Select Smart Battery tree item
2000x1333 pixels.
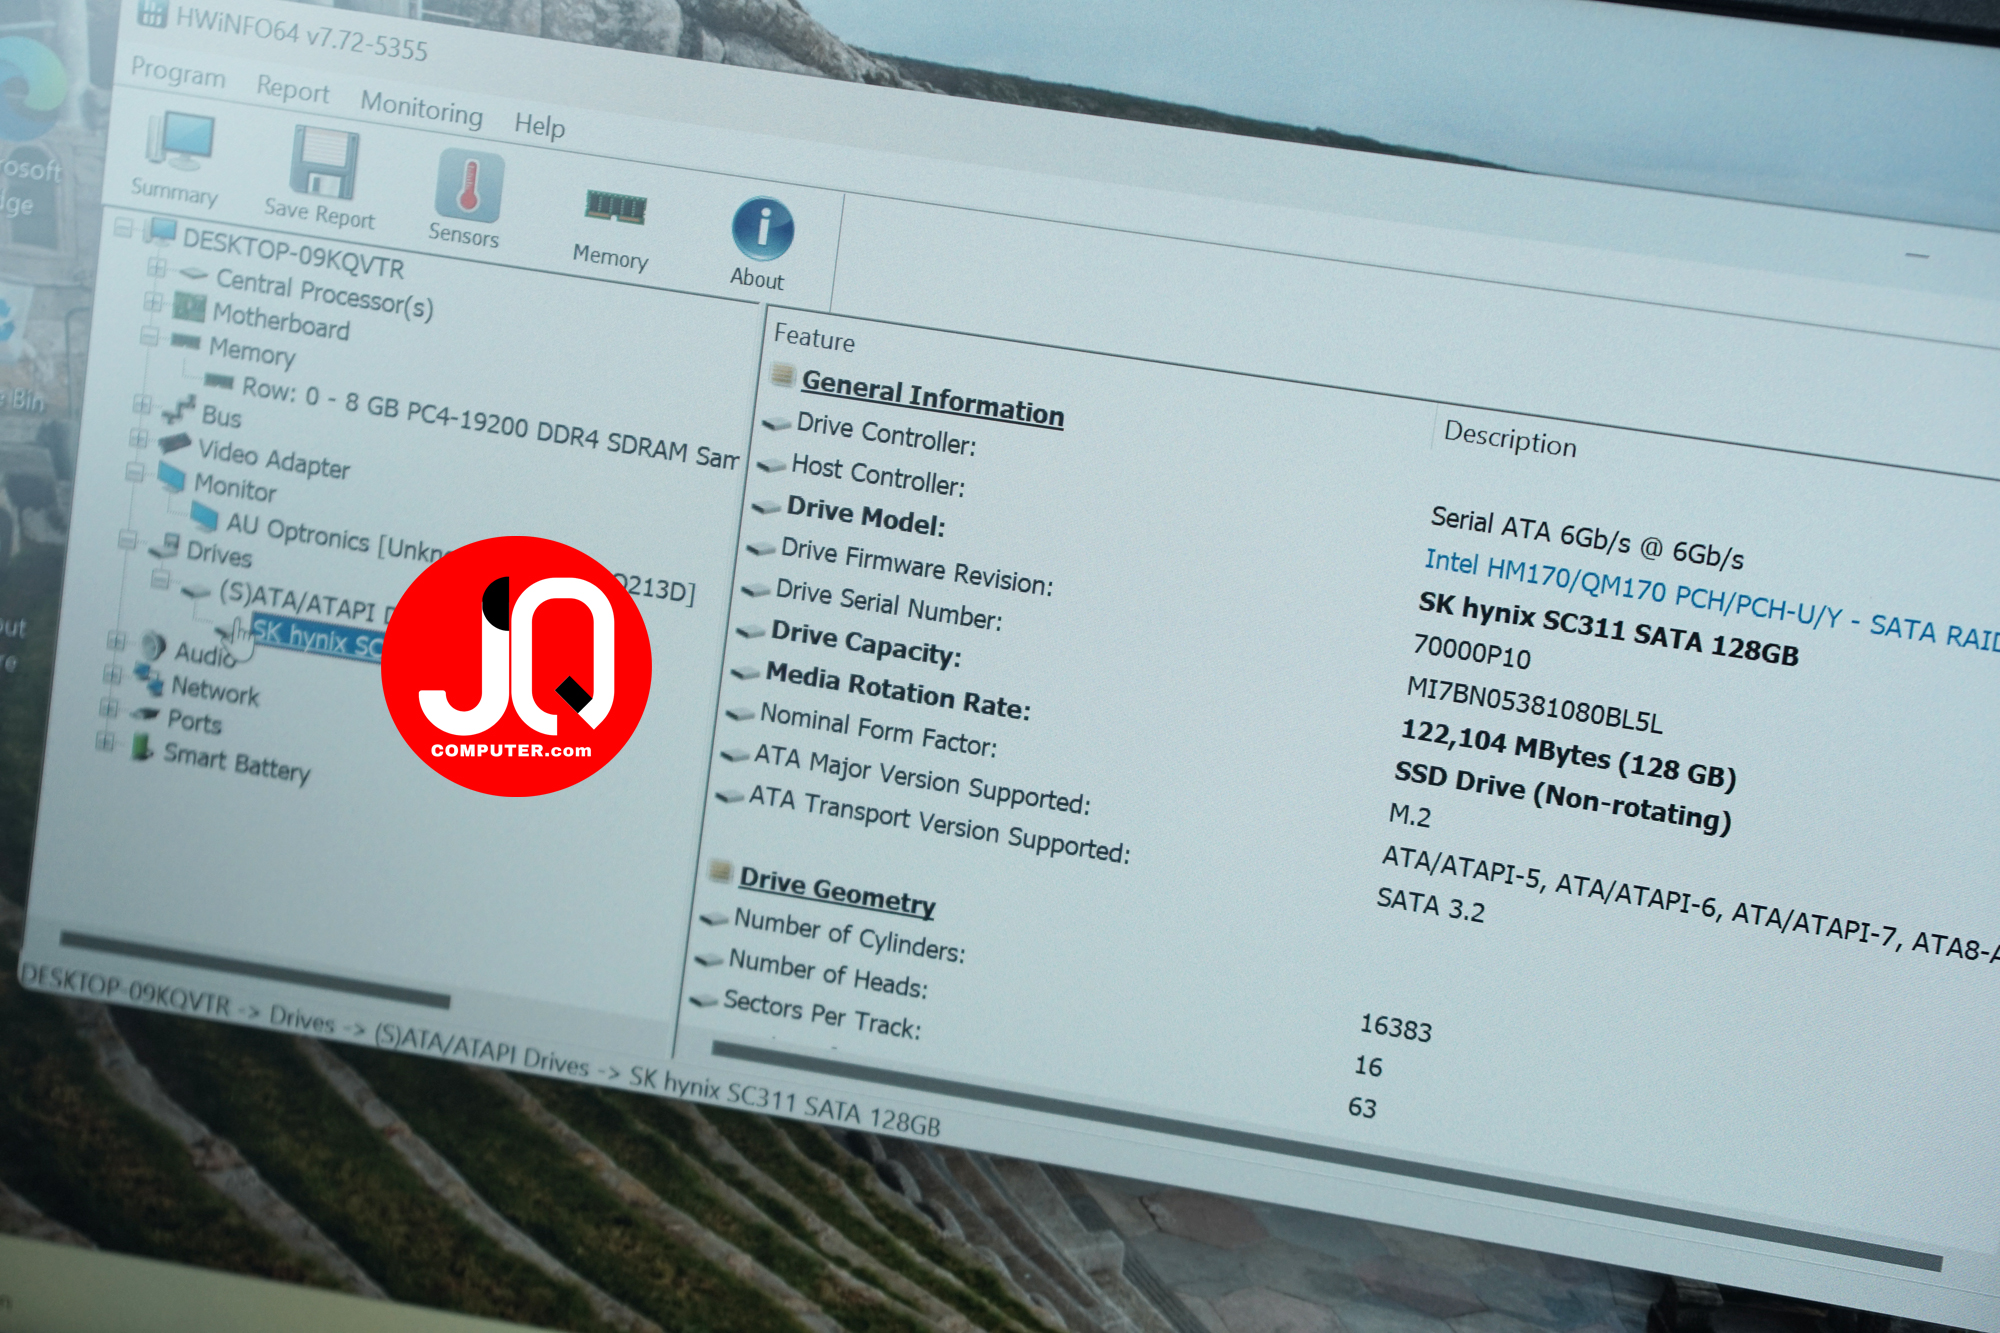coord(237,763)
